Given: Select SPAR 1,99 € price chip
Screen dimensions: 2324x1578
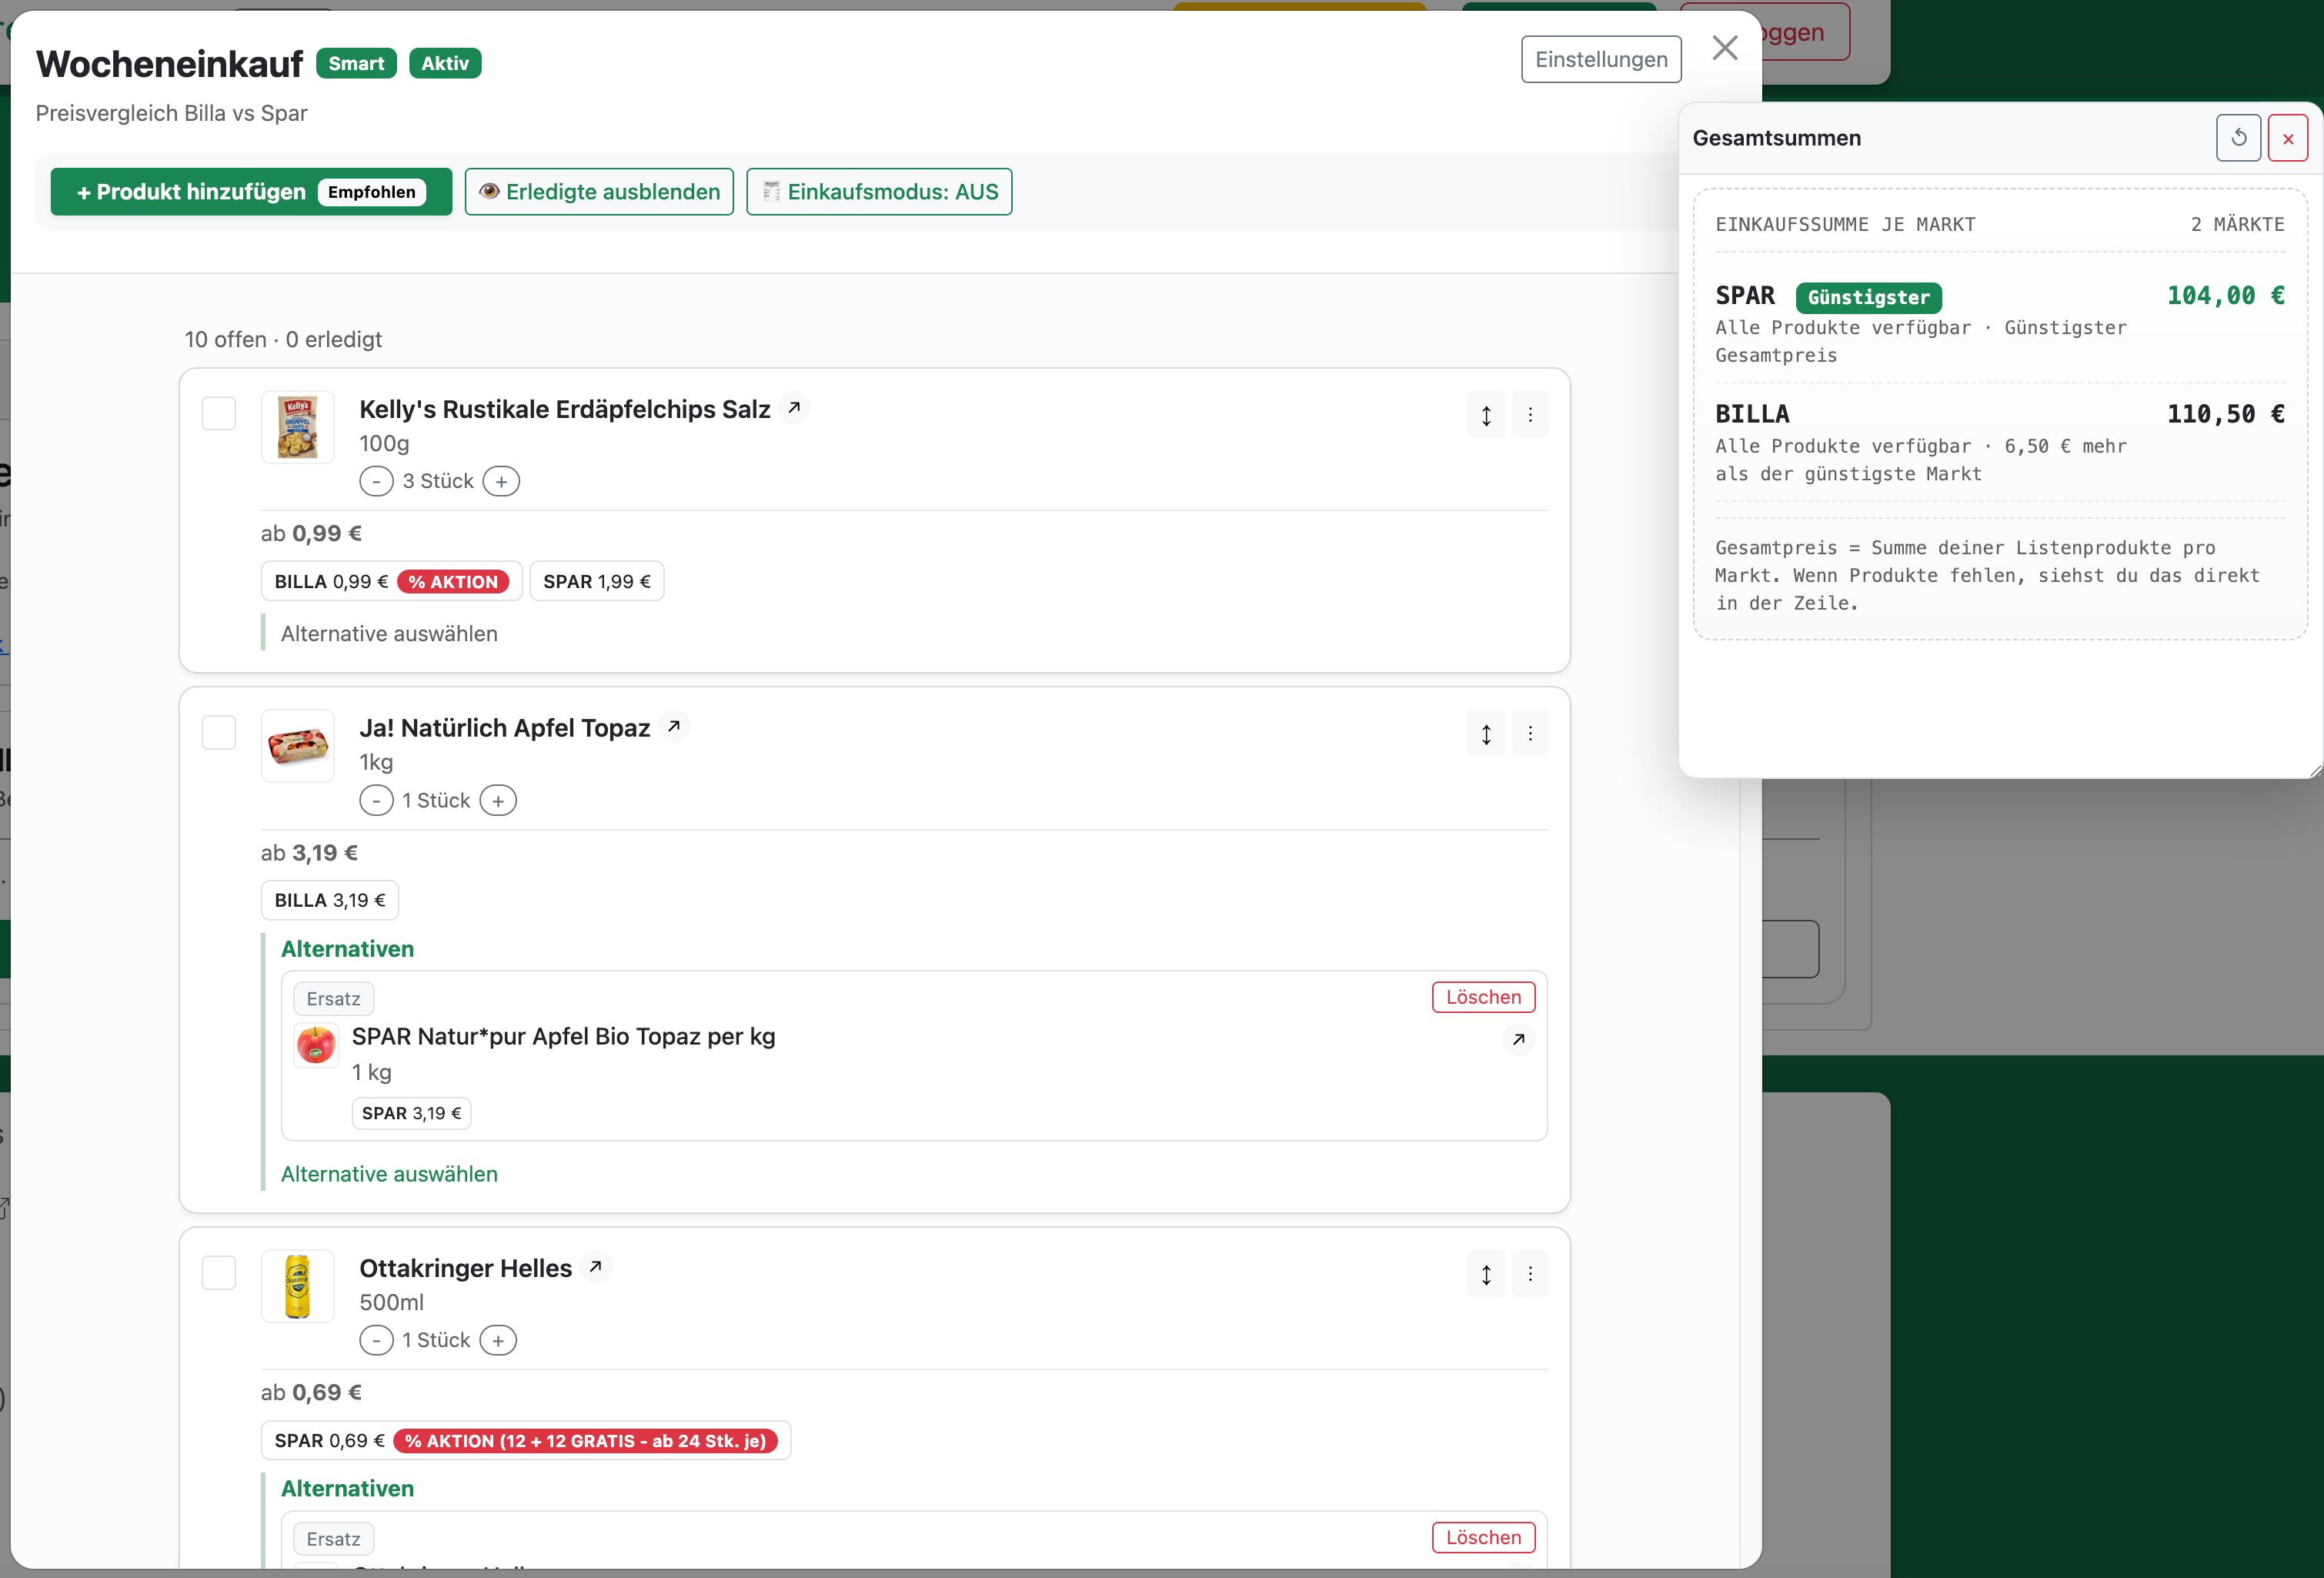Looking at the screenshot, I should click(x=597, y=581).
